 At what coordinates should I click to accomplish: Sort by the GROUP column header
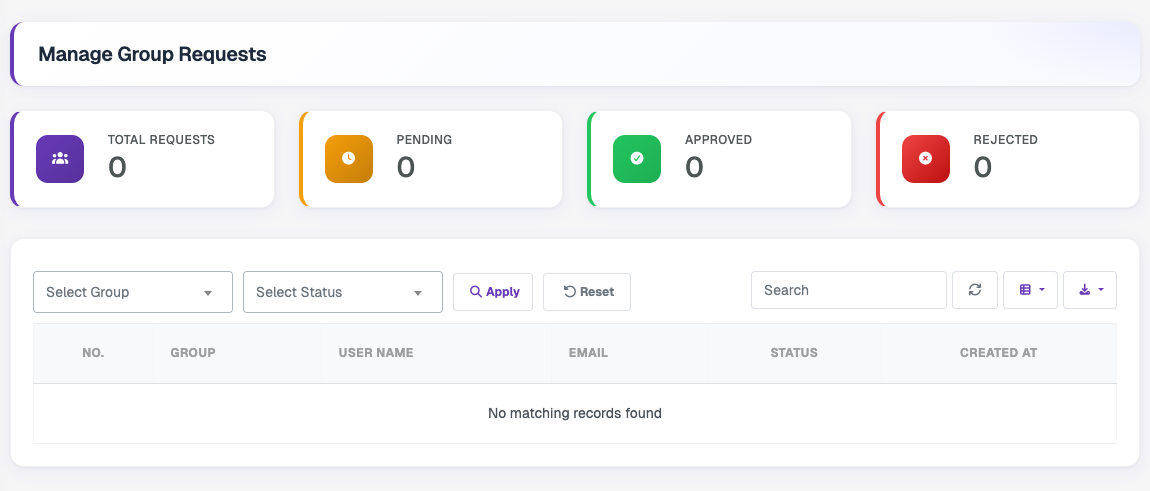pos(237,353)
